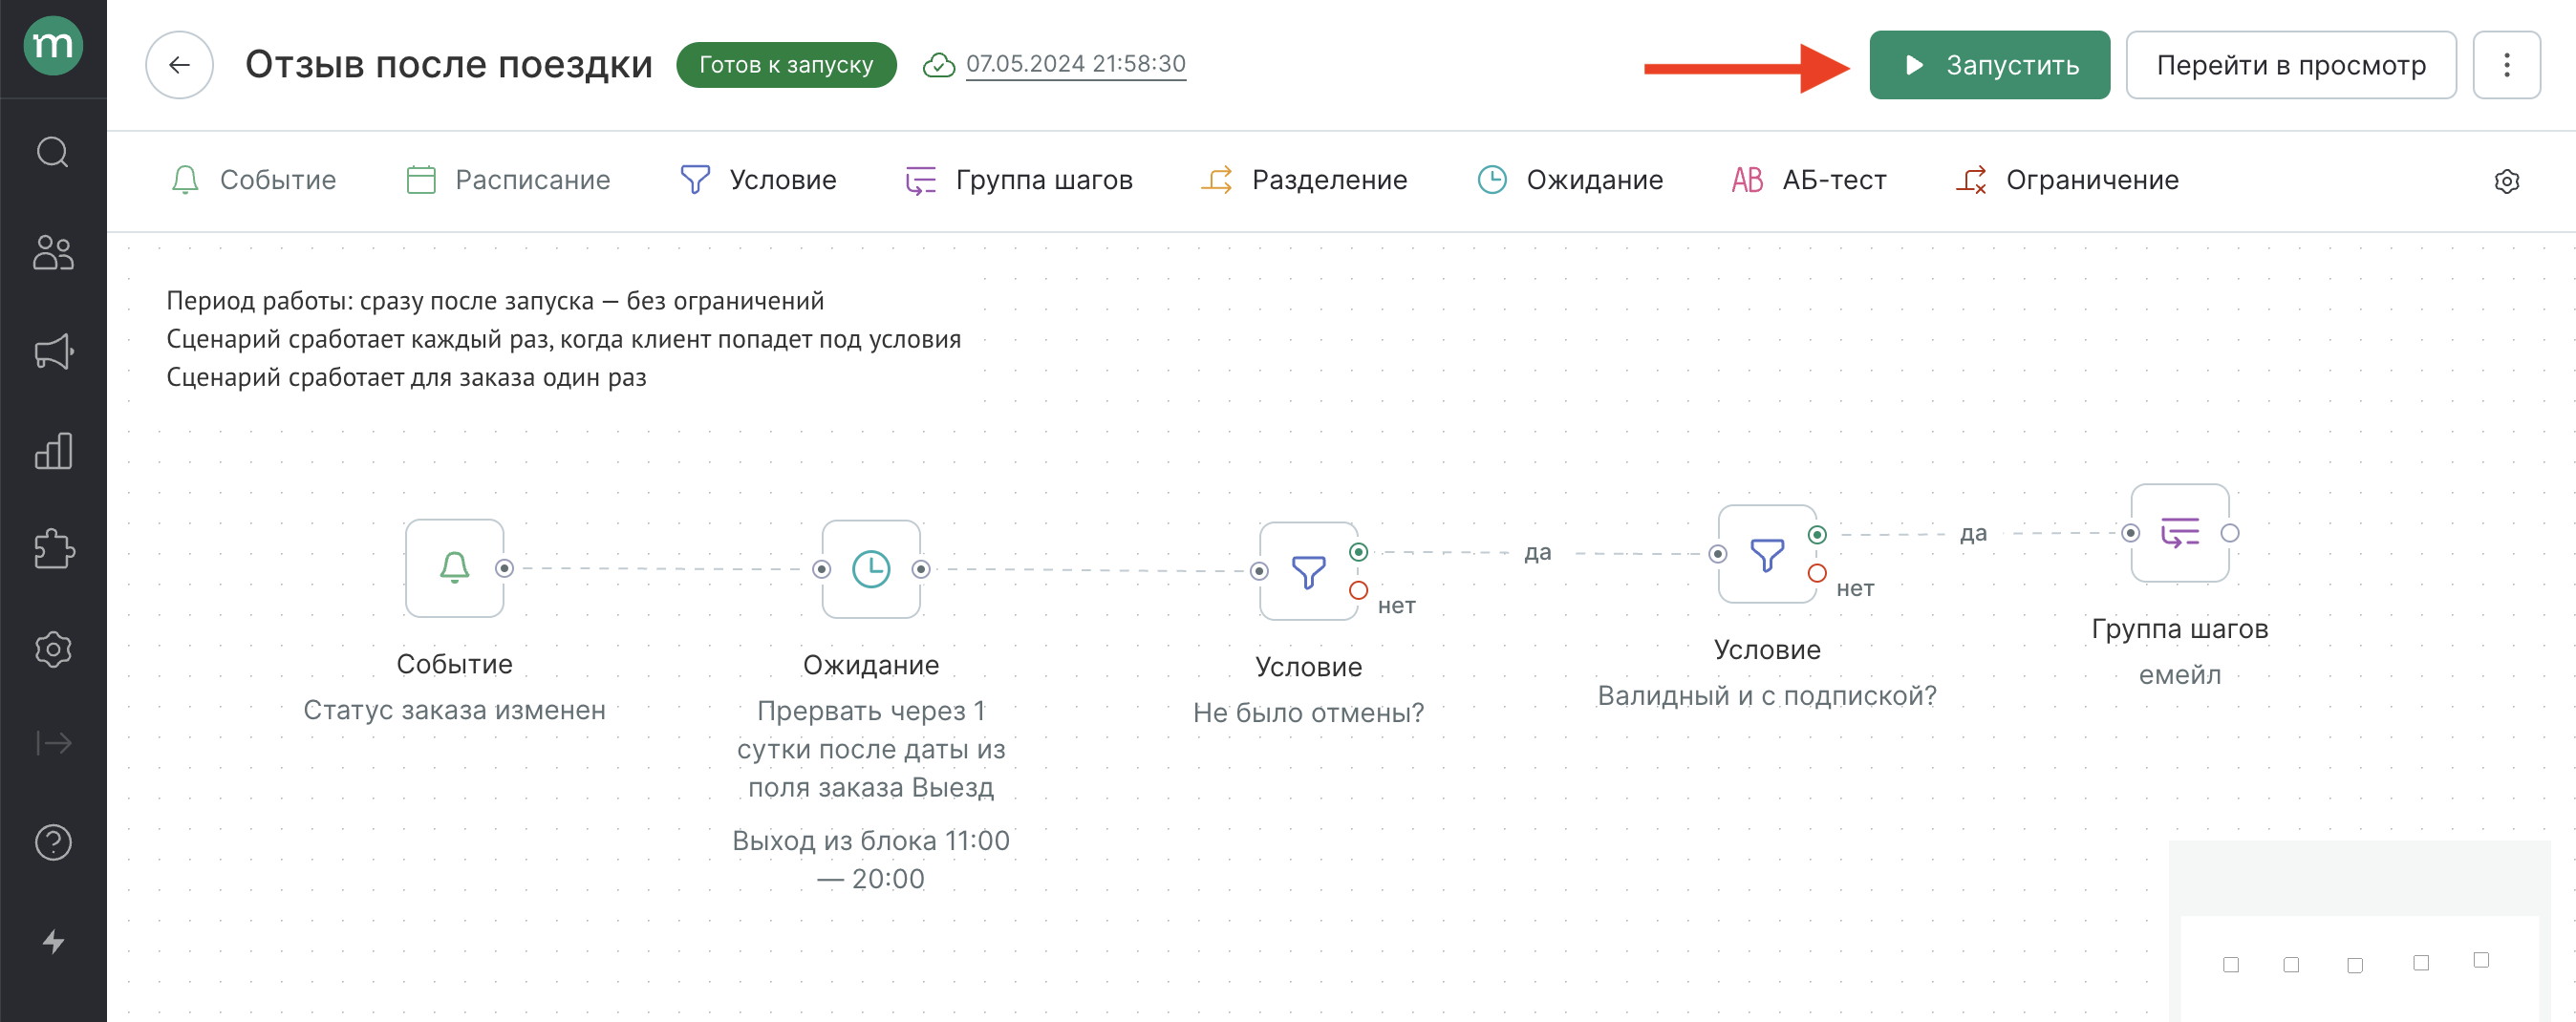Screen dimensions: 2576x1022
Task: Click the Mindbox logo icon
Action: [53, 45]
